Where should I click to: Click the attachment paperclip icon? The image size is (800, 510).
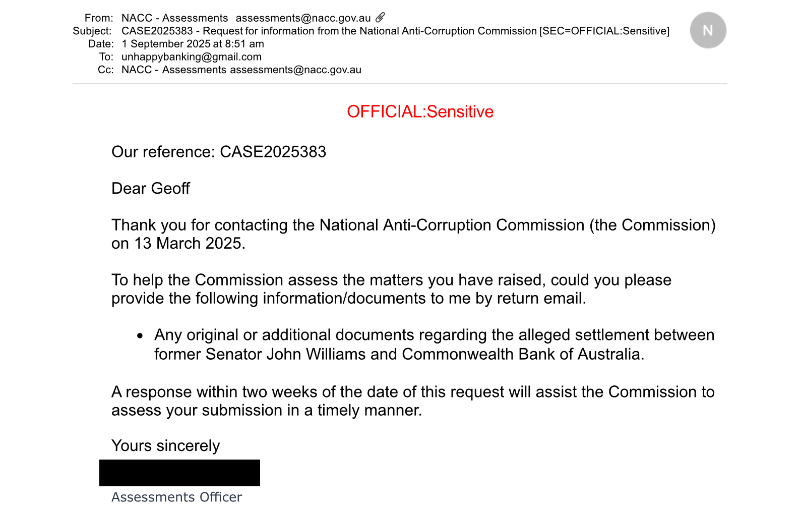(380, 18)
